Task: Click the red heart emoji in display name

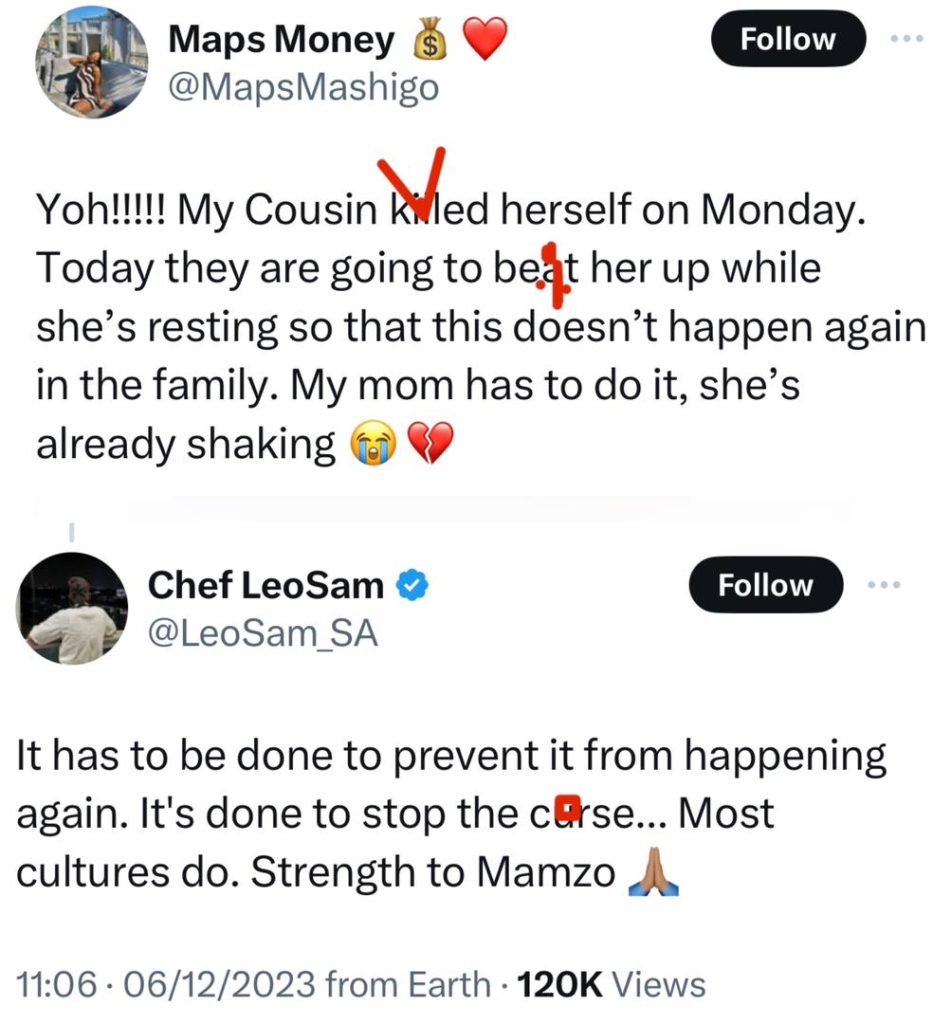Action: coord(485,41)
